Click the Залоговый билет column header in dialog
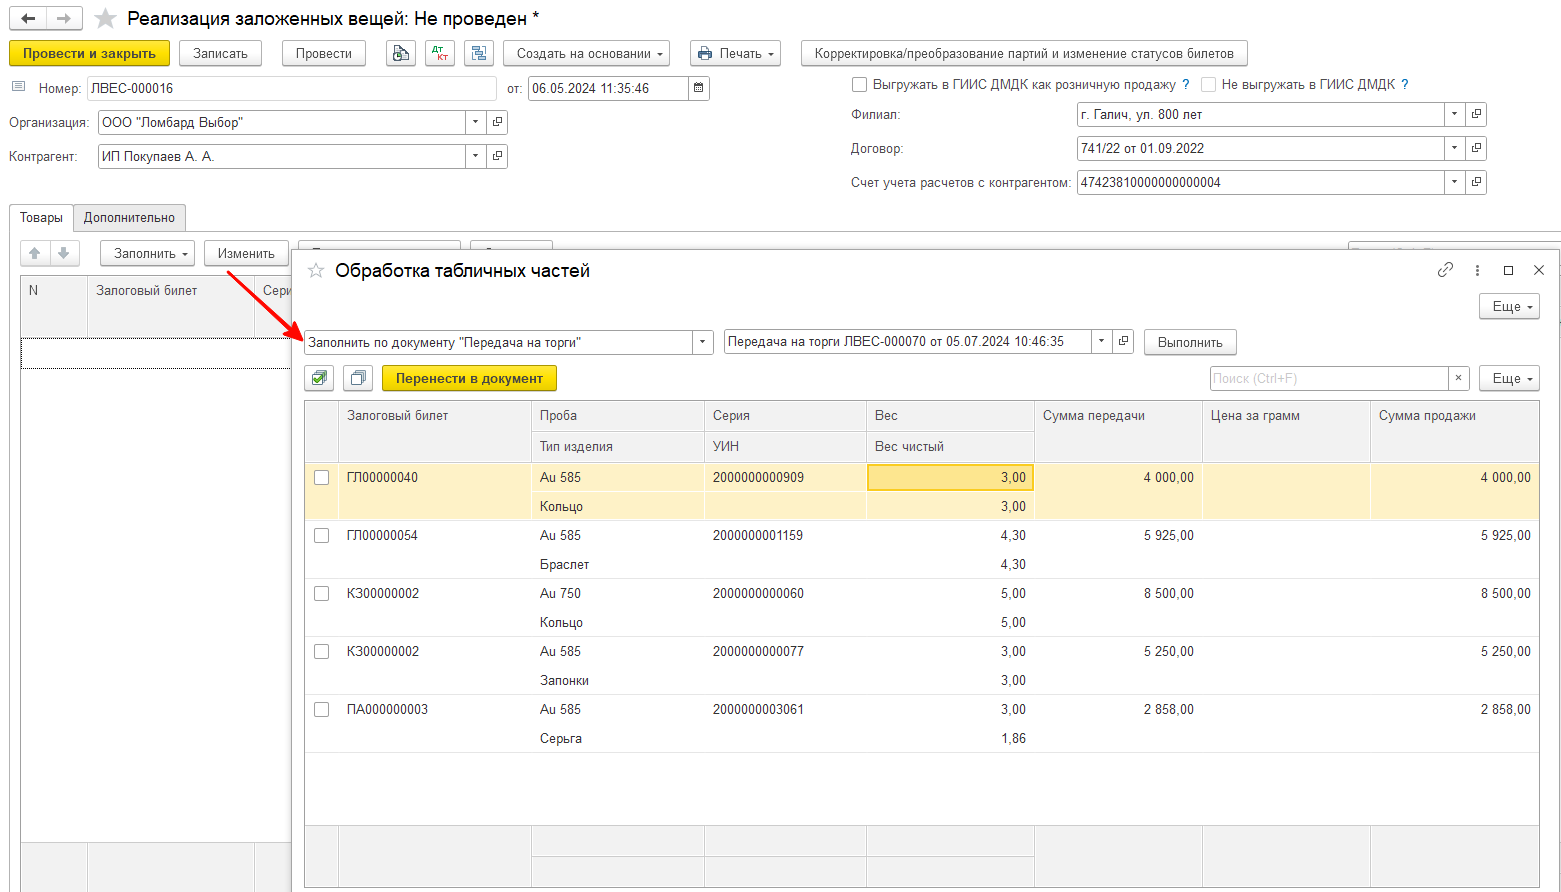The width and height of the screenshot is (1561, 892). pyautogui.click(x=435, y=431)
